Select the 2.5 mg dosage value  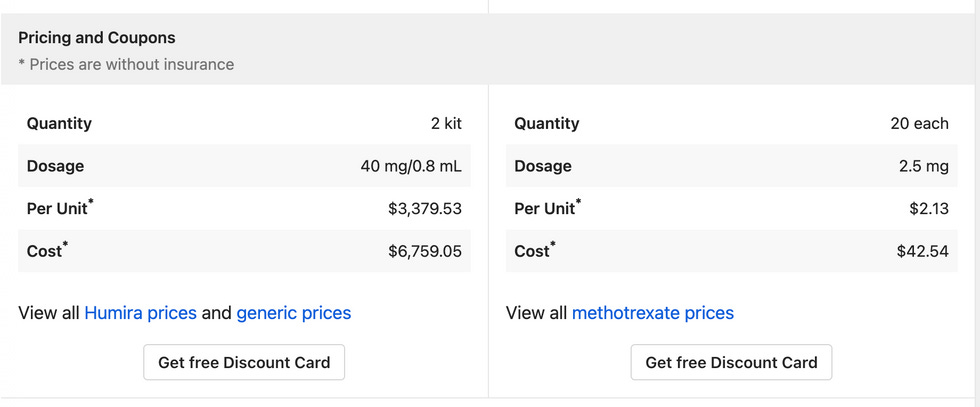click(924, 166)
